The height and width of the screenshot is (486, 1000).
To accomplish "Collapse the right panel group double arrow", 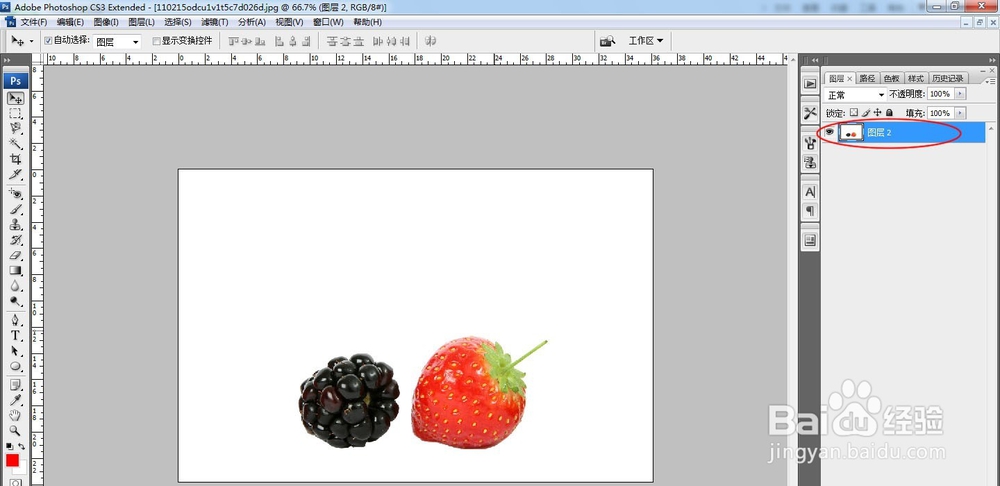I will click(x=992, y=60).
